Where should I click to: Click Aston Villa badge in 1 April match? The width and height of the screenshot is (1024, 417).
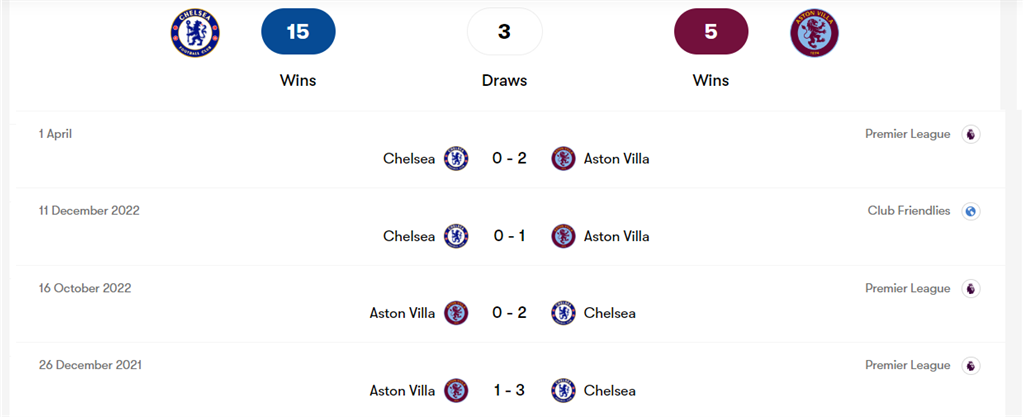click(563, 158)
